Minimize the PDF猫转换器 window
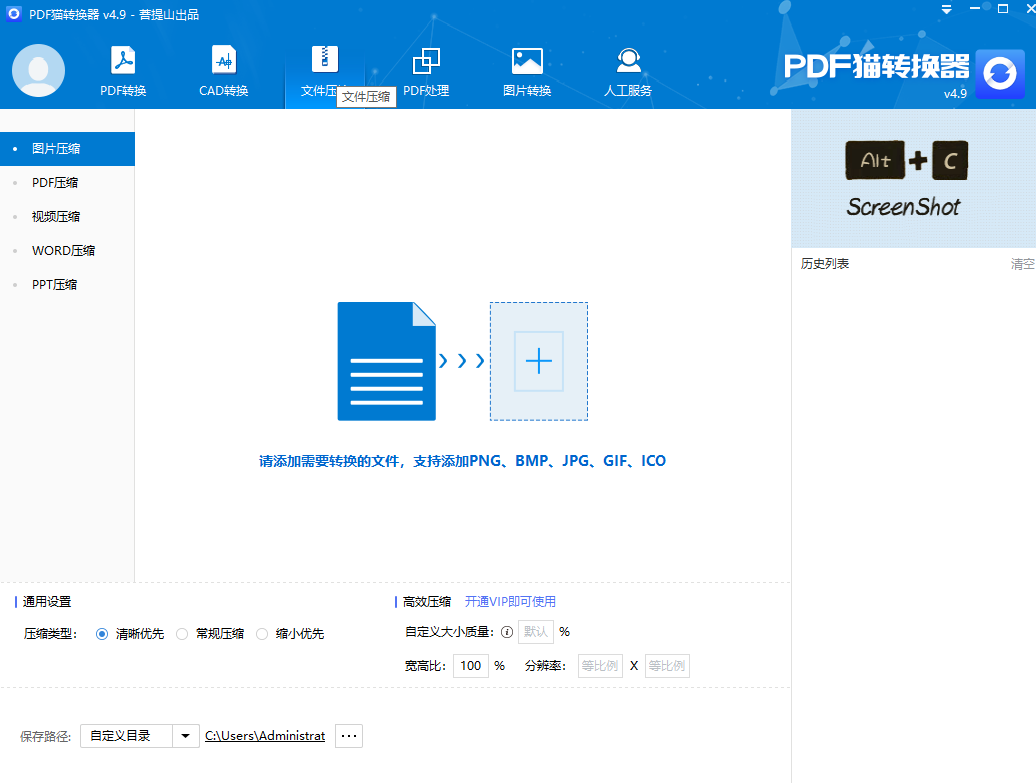Image resolution: width=1036 pixels, height=783 pixels. [x=975, y=9]
